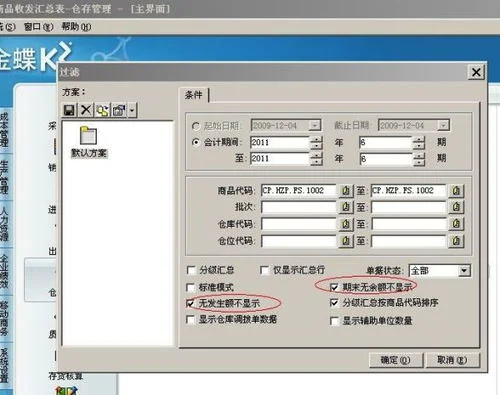
Task: Enable 显示仓库调拨单数据 checkbox
Action: 190,320
